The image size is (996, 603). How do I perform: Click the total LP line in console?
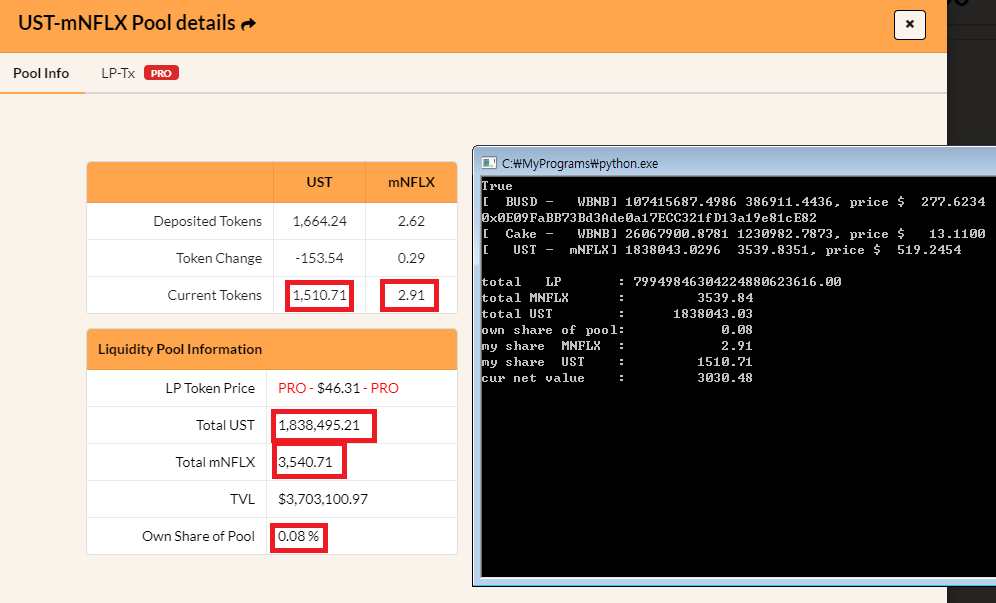661,281
